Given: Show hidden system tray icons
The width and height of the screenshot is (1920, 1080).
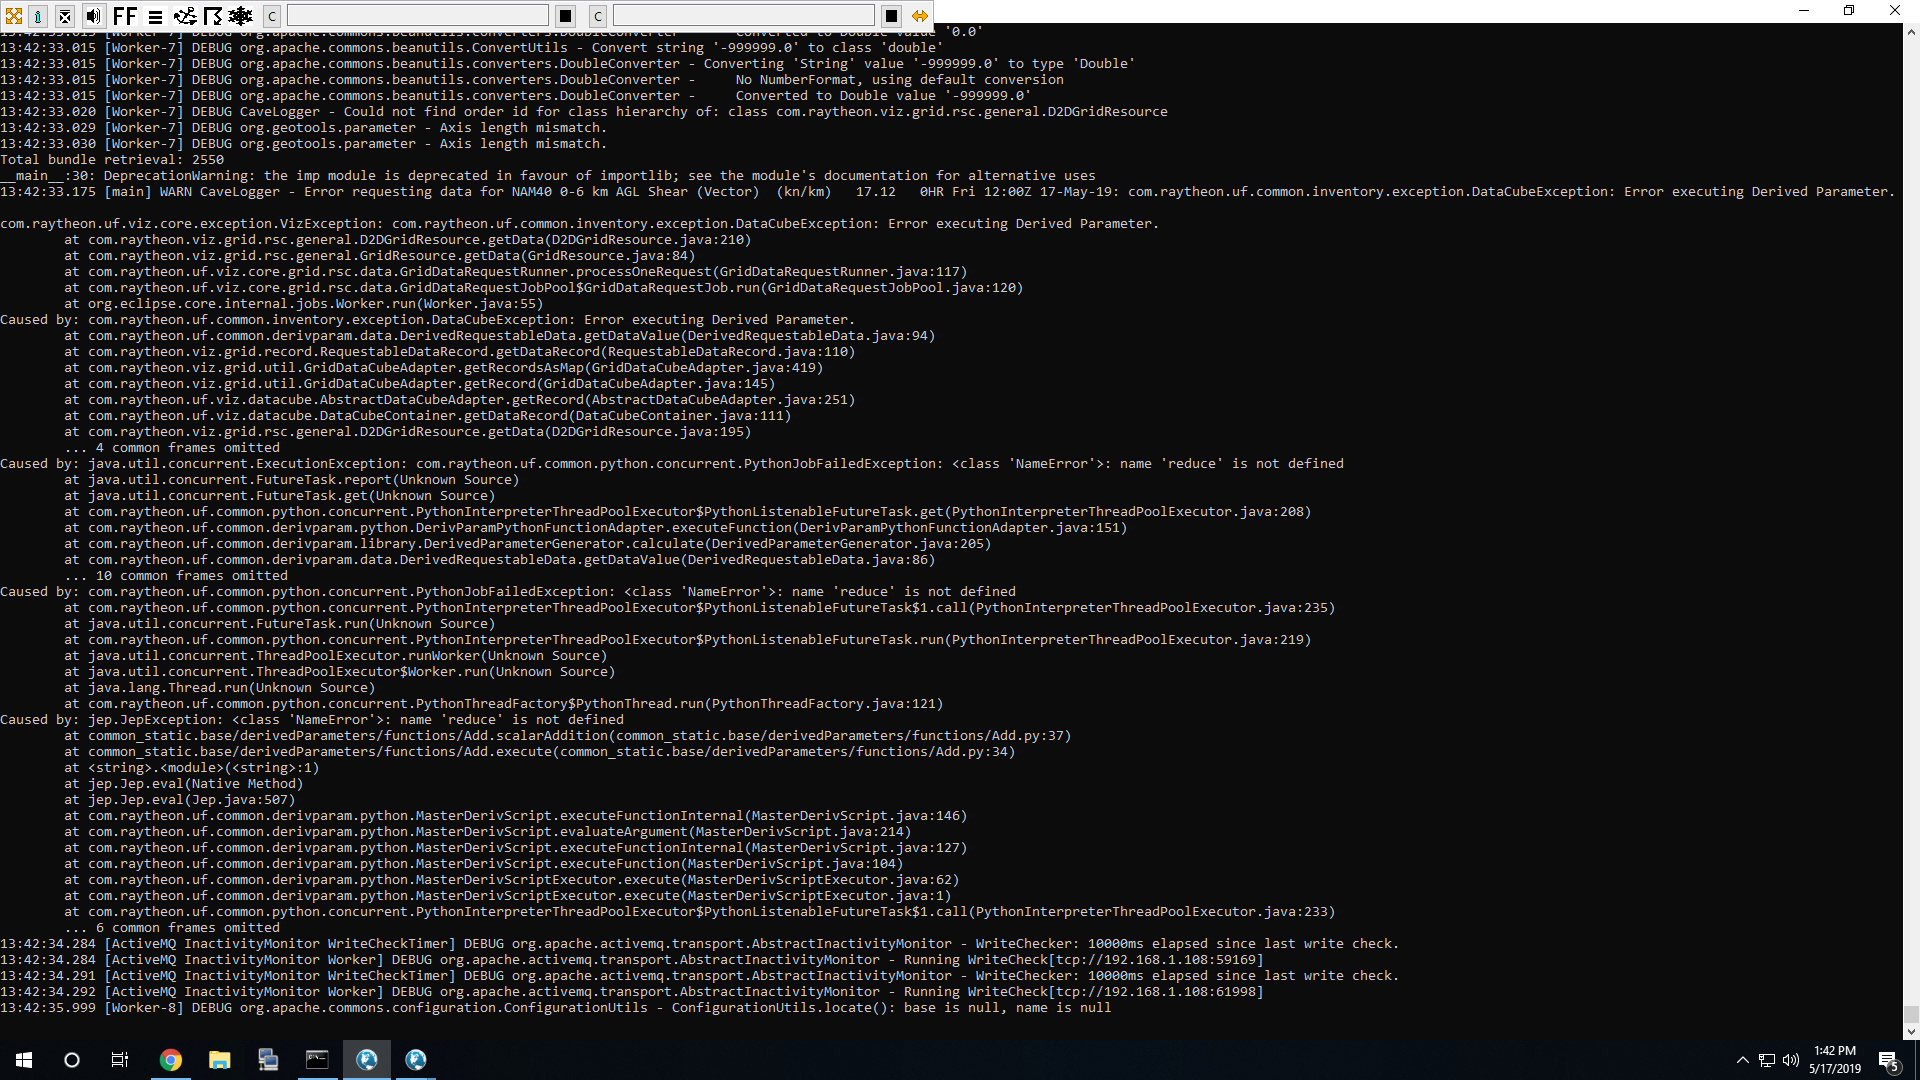Looking at the screenshot, I should [1742, 1060].
